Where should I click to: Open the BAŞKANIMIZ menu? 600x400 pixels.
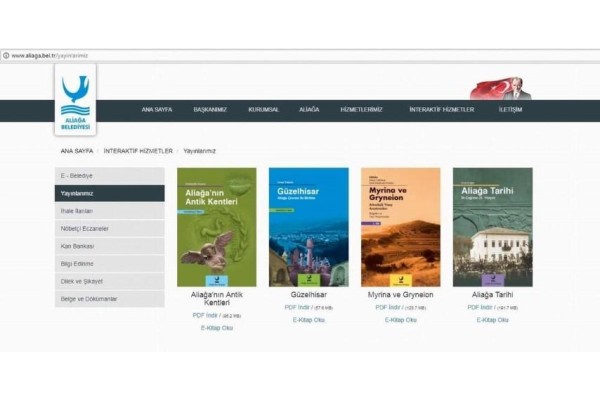click(211, 109)
